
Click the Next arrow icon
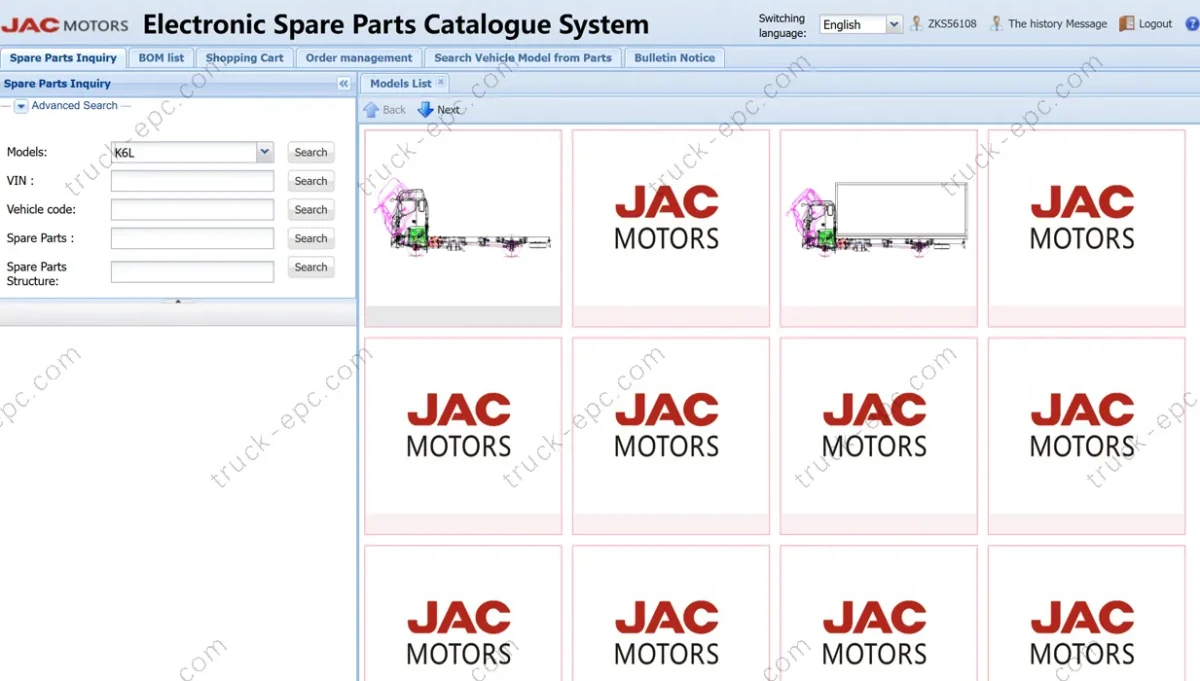pos(426,110)
